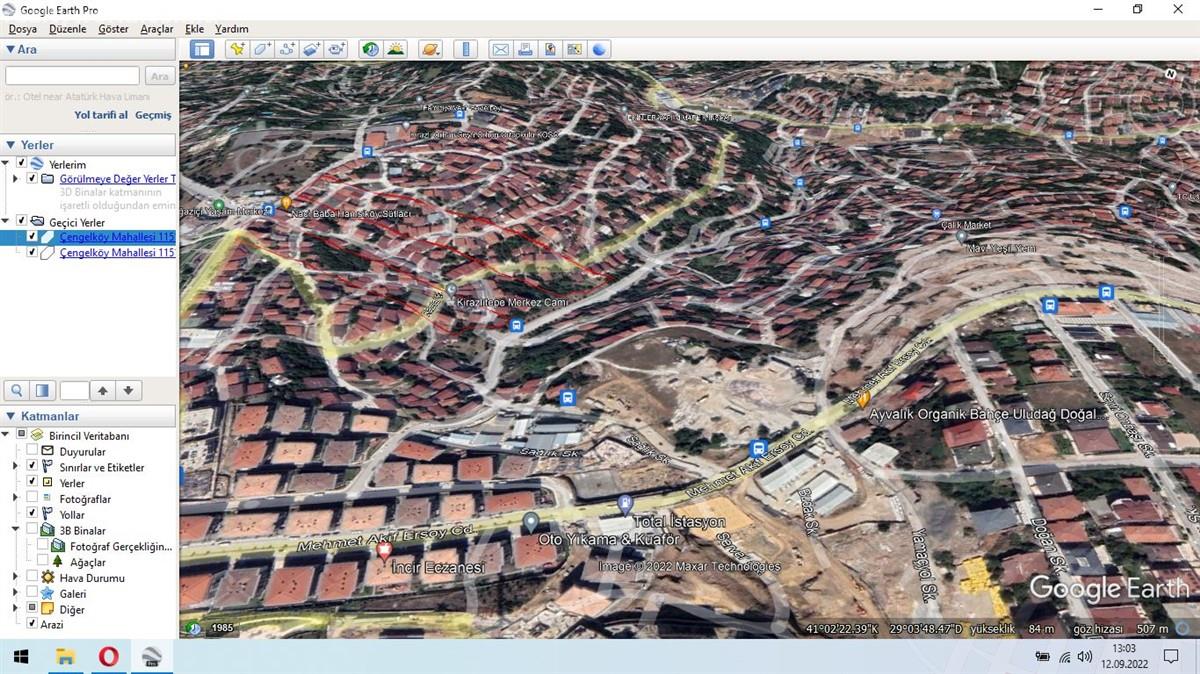Open the Göster menu
This screenshot has height=674, width=1200.
[x=113, y=29]
